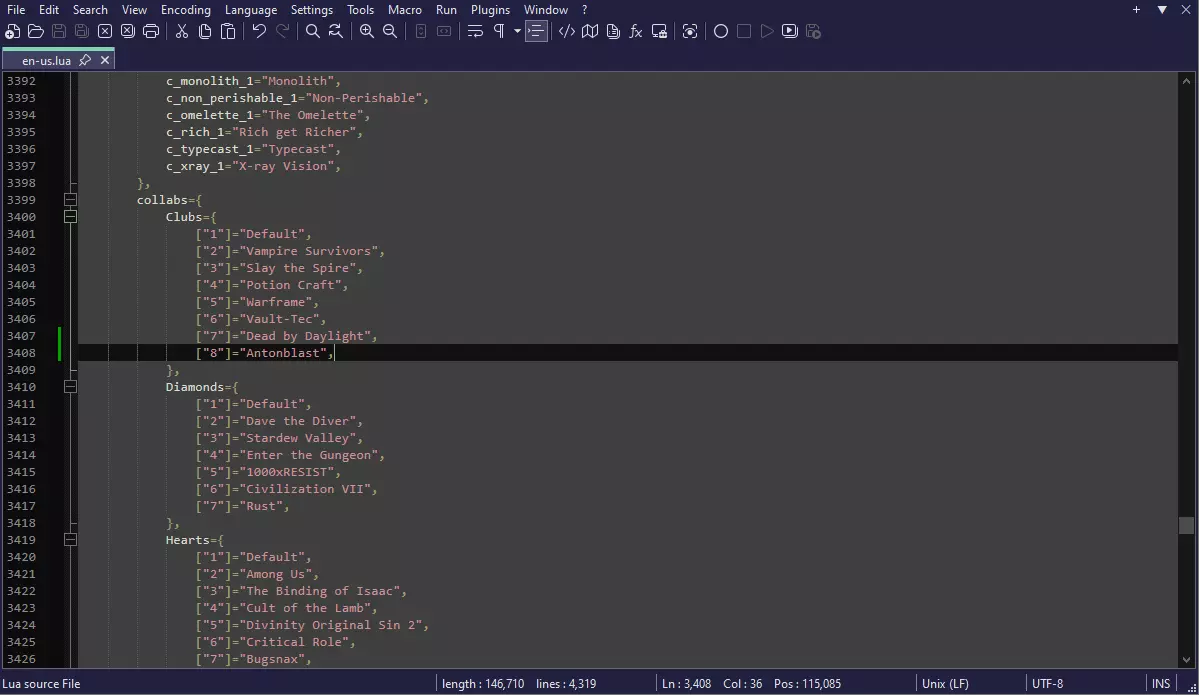
Task: Toggle file Monitoring eye icon
Action: point(690,31)
